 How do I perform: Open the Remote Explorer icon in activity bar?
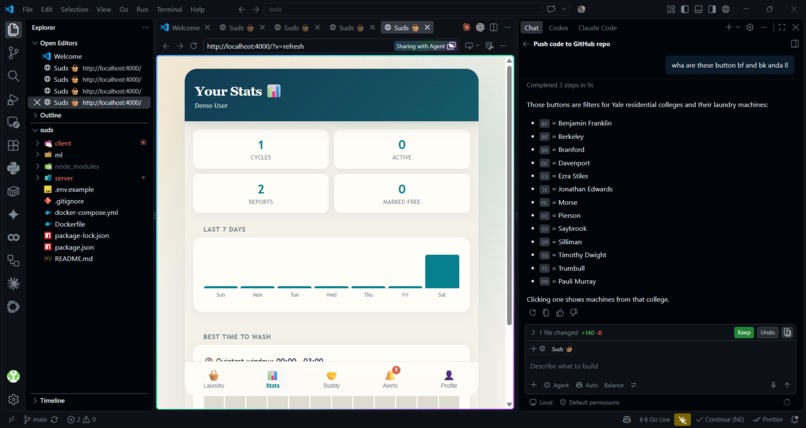(x=13, y=122)
